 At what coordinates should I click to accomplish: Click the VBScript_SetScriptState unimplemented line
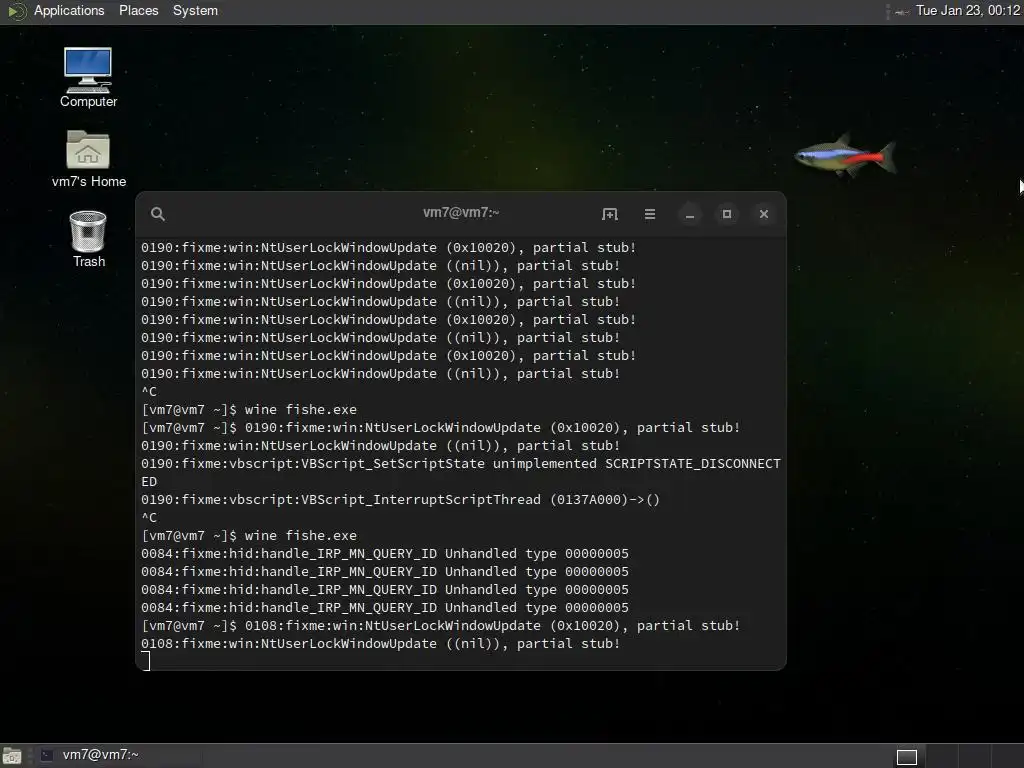point(460,472)
